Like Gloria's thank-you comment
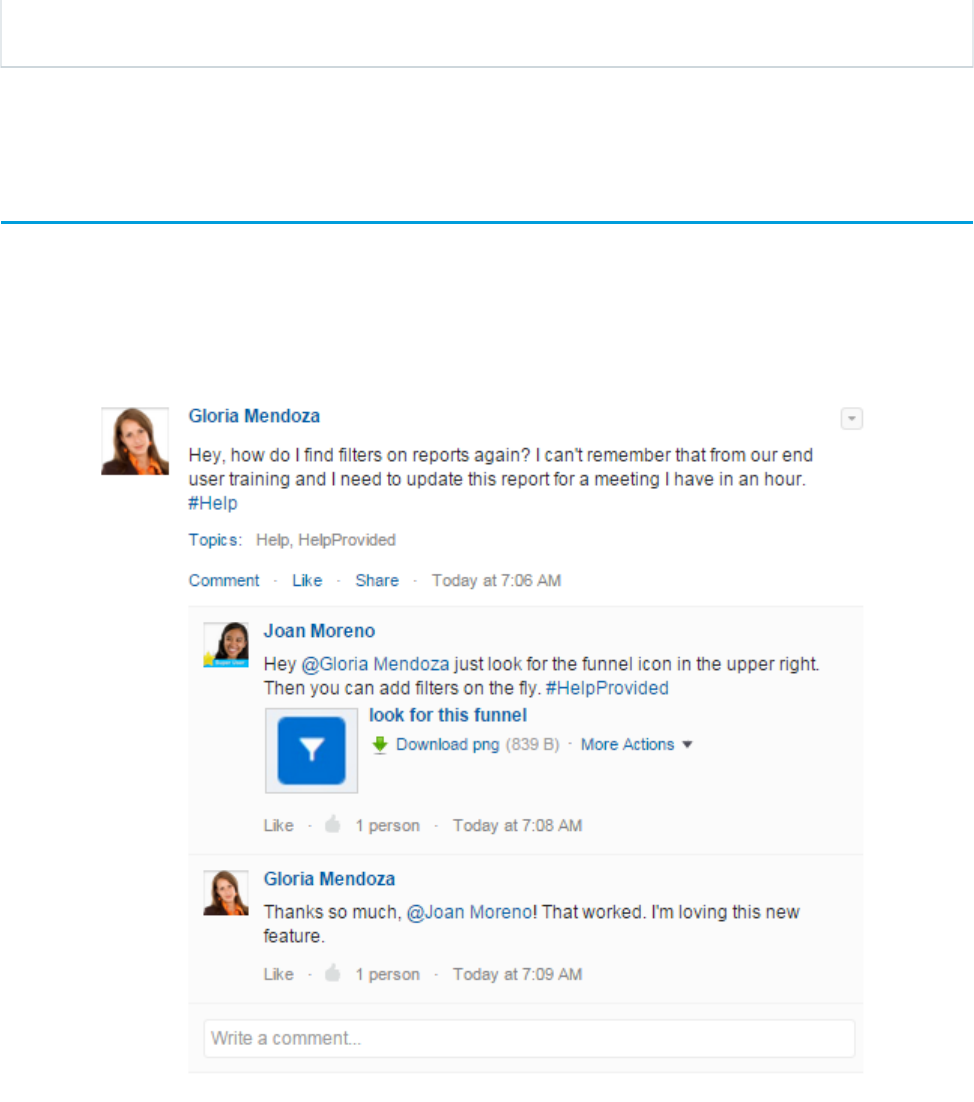 click(278, 975)
